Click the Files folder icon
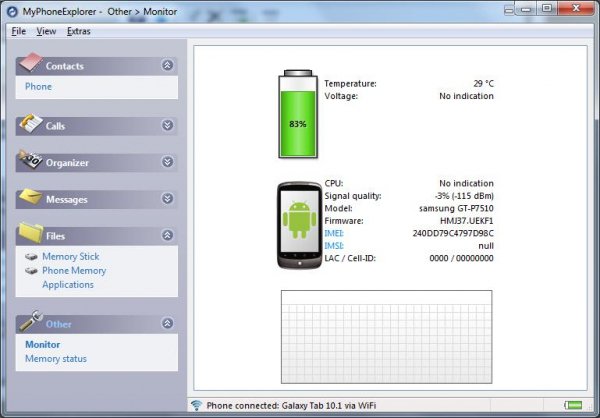The height and width of the screenshot is (418, 600). click(31, 232)
